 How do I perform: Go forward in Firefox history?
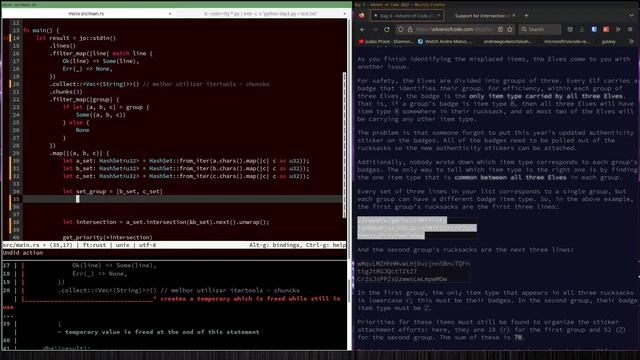[374, 29]
